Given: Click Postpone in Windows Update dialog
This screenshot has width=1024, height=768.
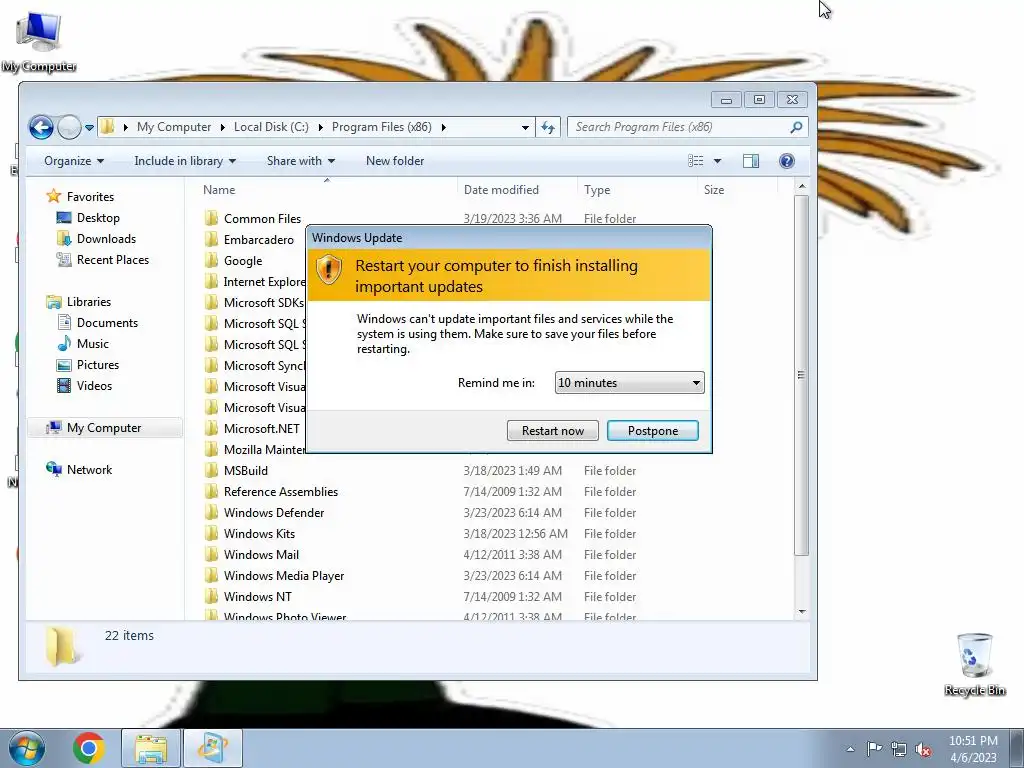Looking at the screenshot, I should [652, 430].
